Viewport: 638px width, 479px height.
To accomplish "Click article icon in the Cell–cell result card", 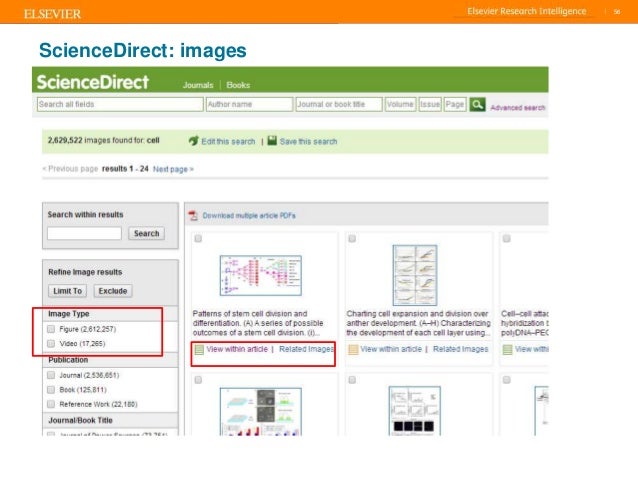I will (507, 350).
